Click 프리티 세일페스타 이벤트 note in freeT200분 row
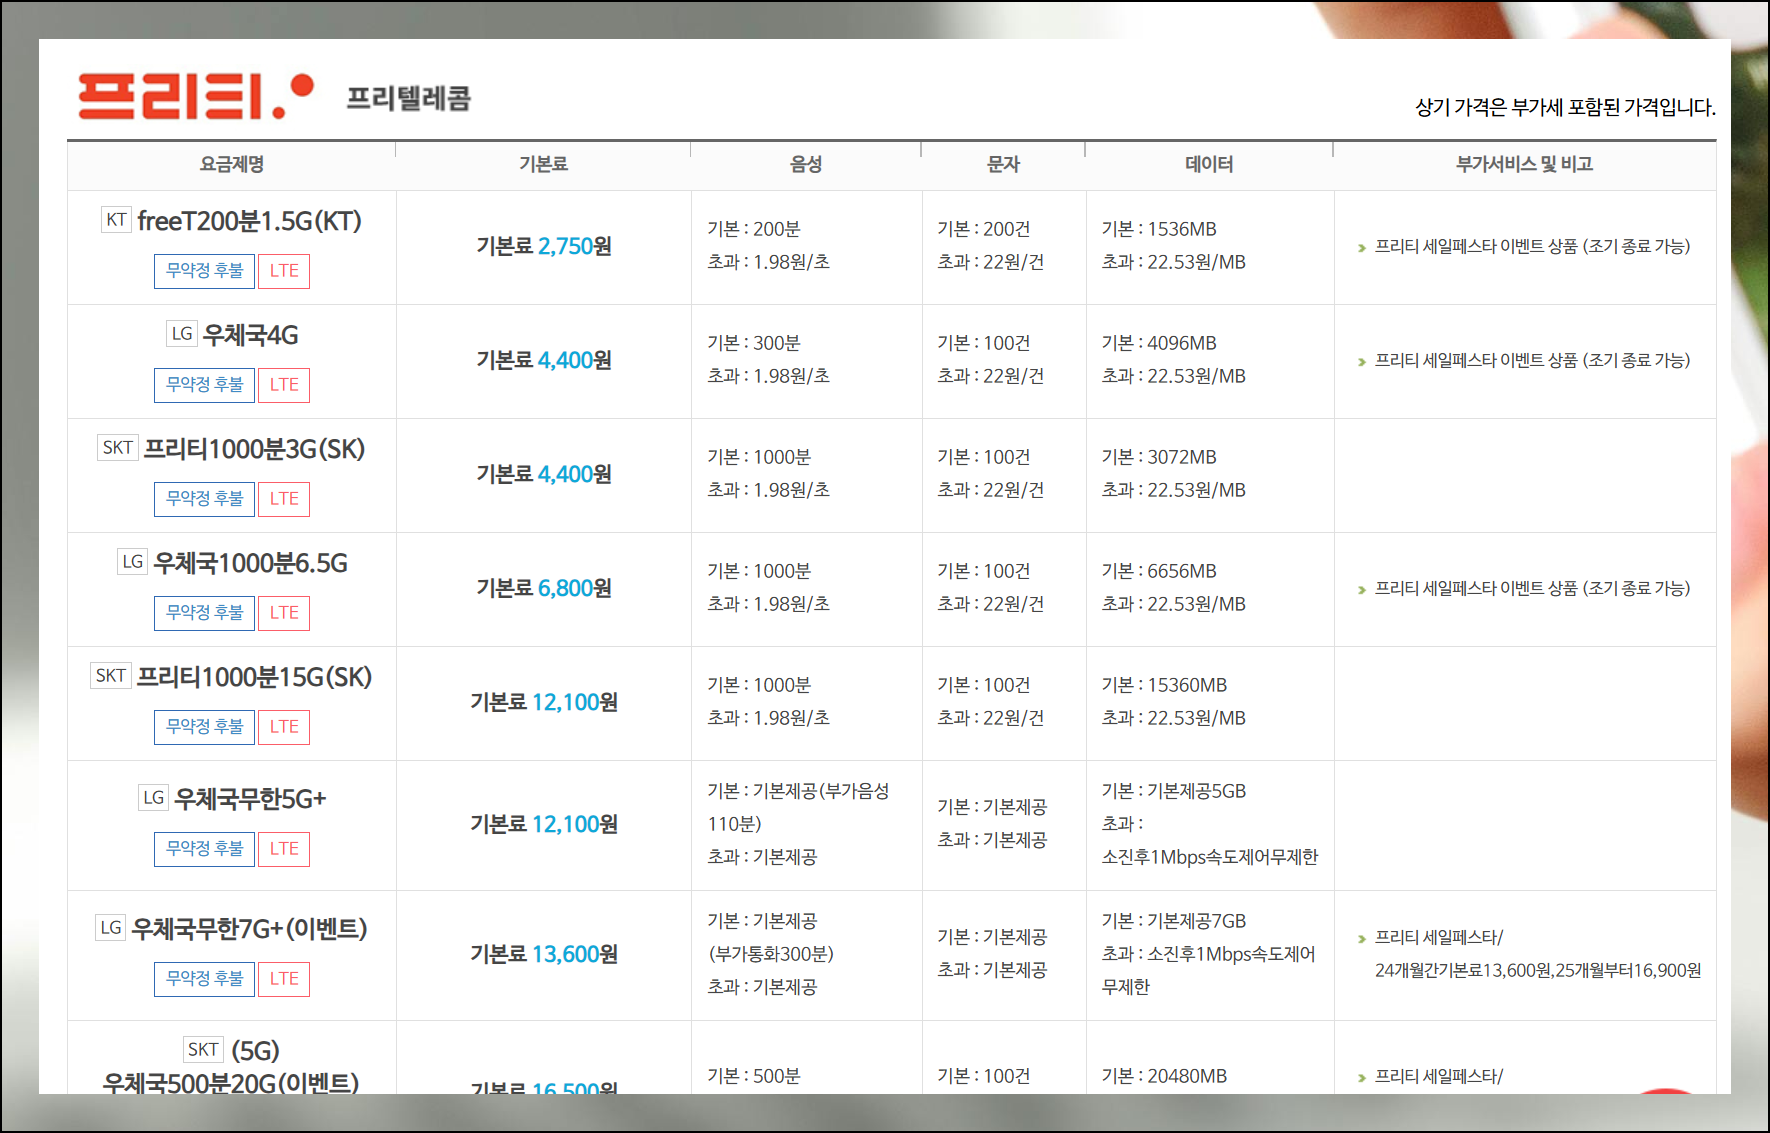 point(1532,246)
